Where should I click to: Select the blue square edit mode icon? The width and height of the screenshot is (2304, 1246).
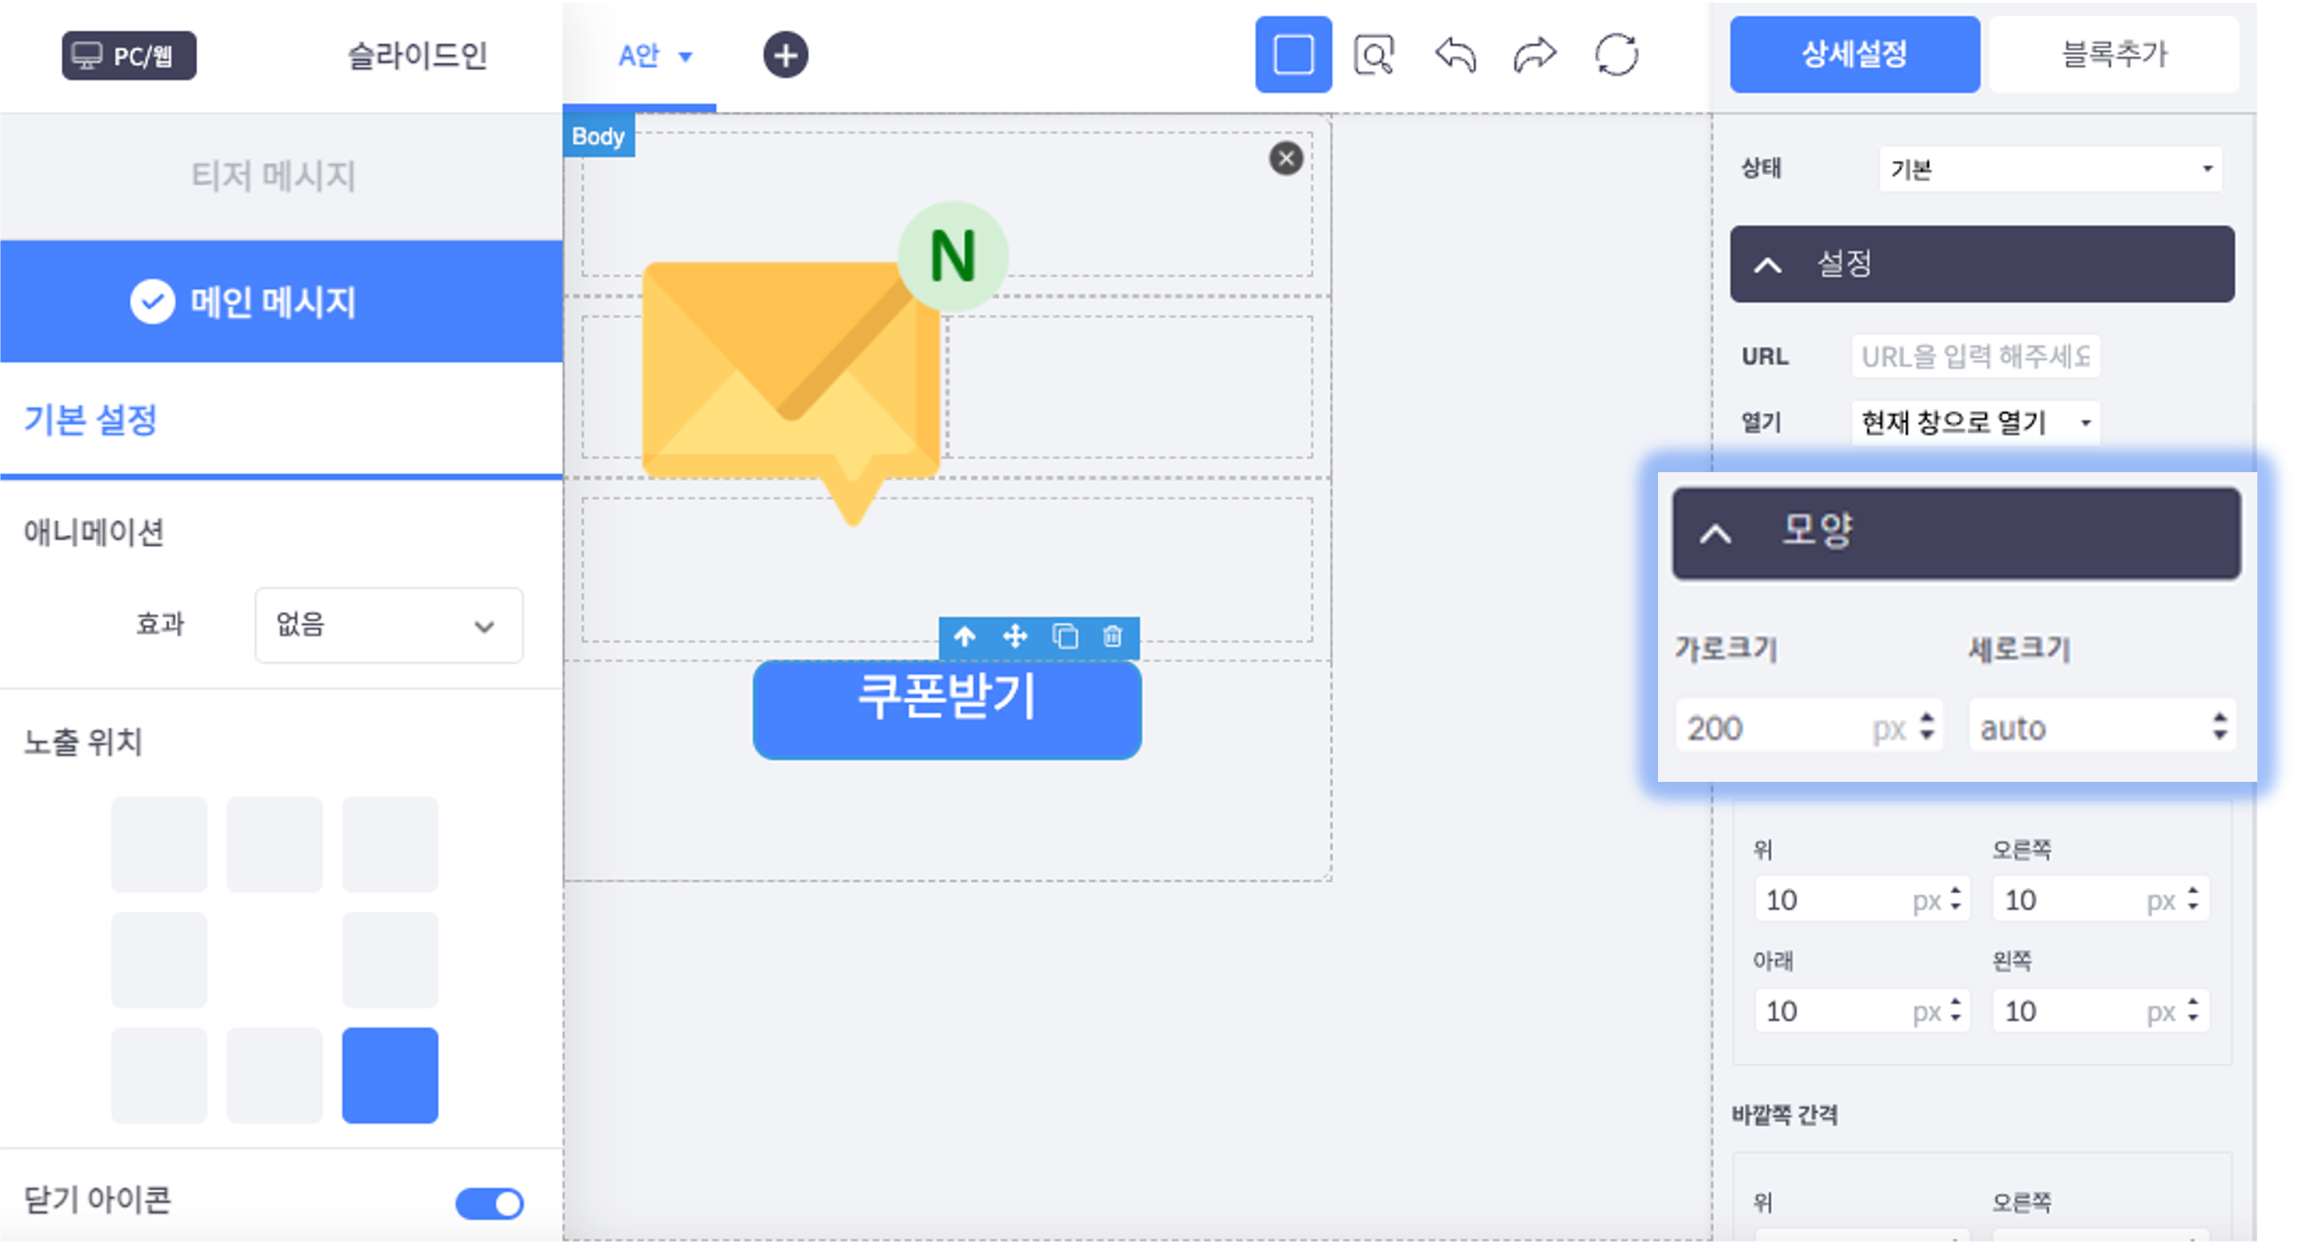click(x=1293, y=55)
